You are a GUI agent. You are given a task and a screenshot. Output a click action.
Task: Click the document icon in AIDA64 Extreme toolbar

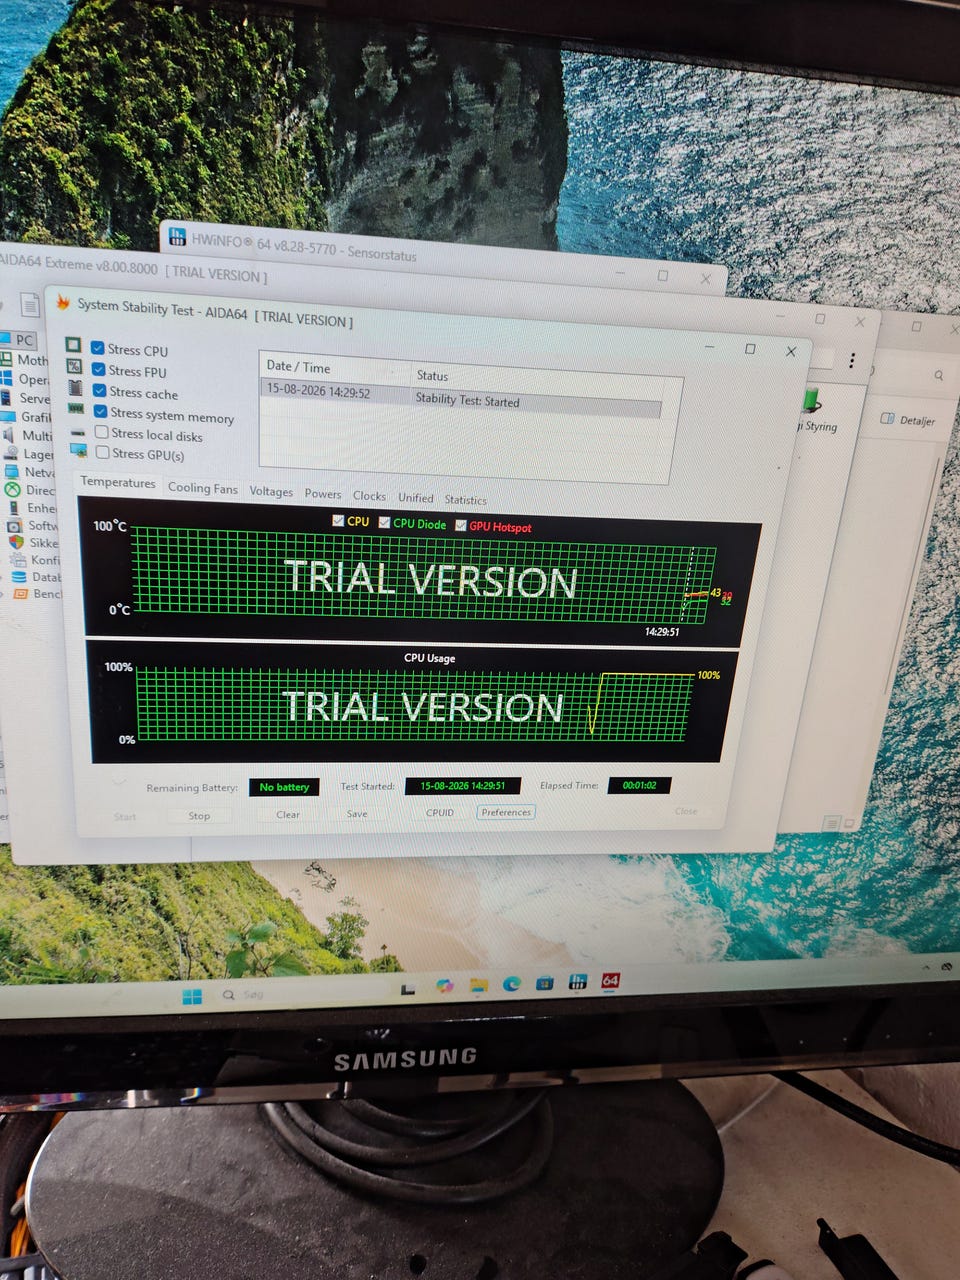[31, 304]
